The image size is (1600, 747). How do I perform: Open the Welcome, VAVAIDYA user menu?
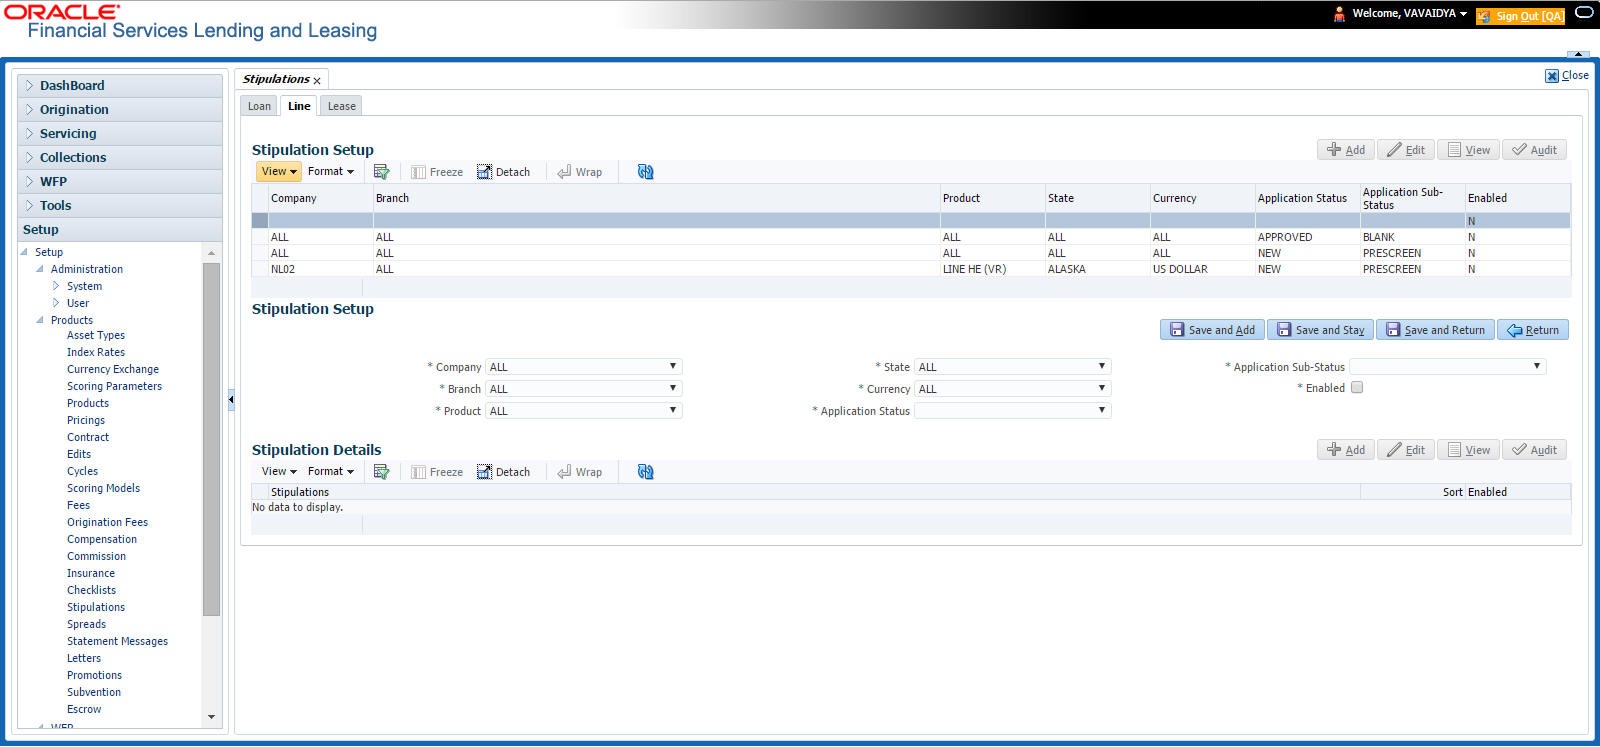[1410, 14]
